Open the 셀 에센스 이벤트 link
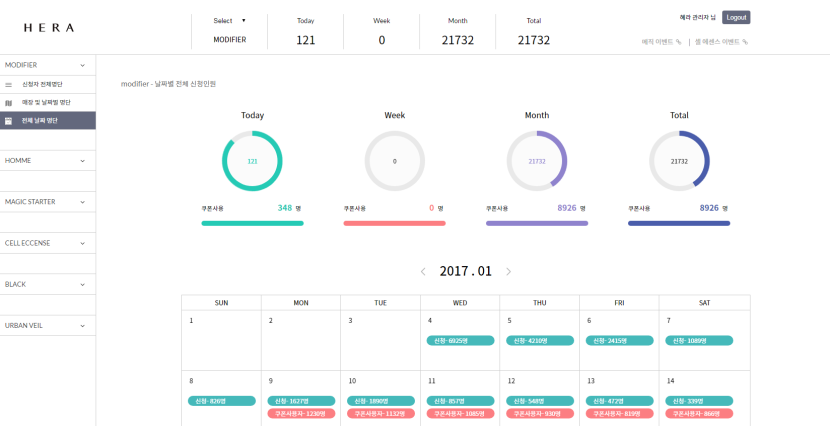830x426 pixels. tap(717, 42)
